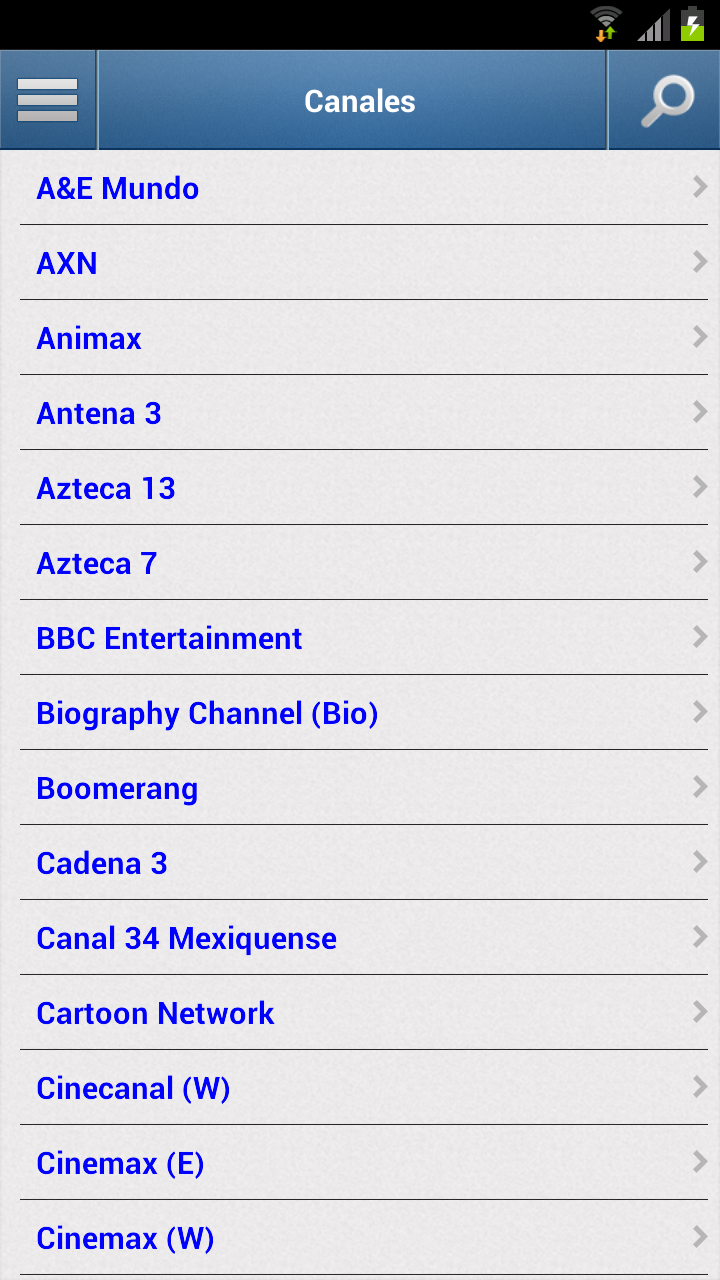
Task: Open Biography Channel (Bio) listing
Action: [x=207, y=713]
